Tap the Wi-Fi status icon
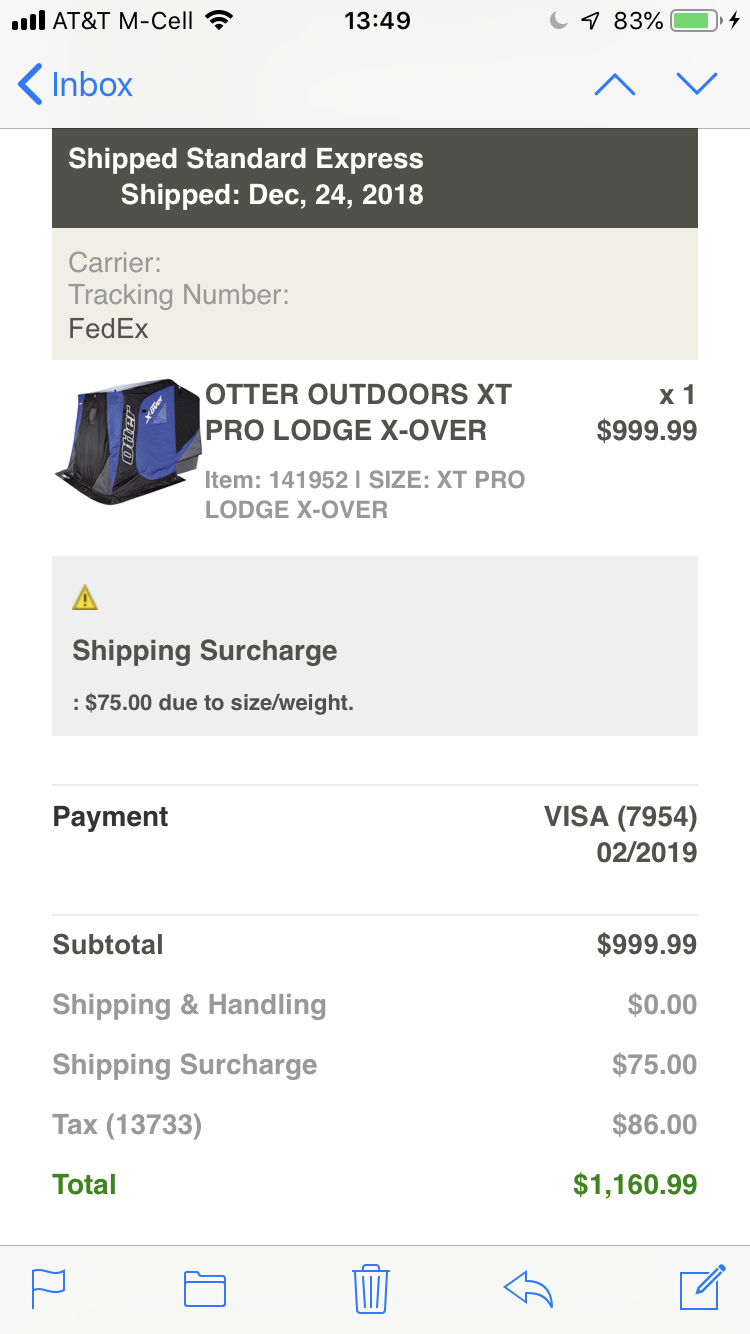 (x=217, y=20)
